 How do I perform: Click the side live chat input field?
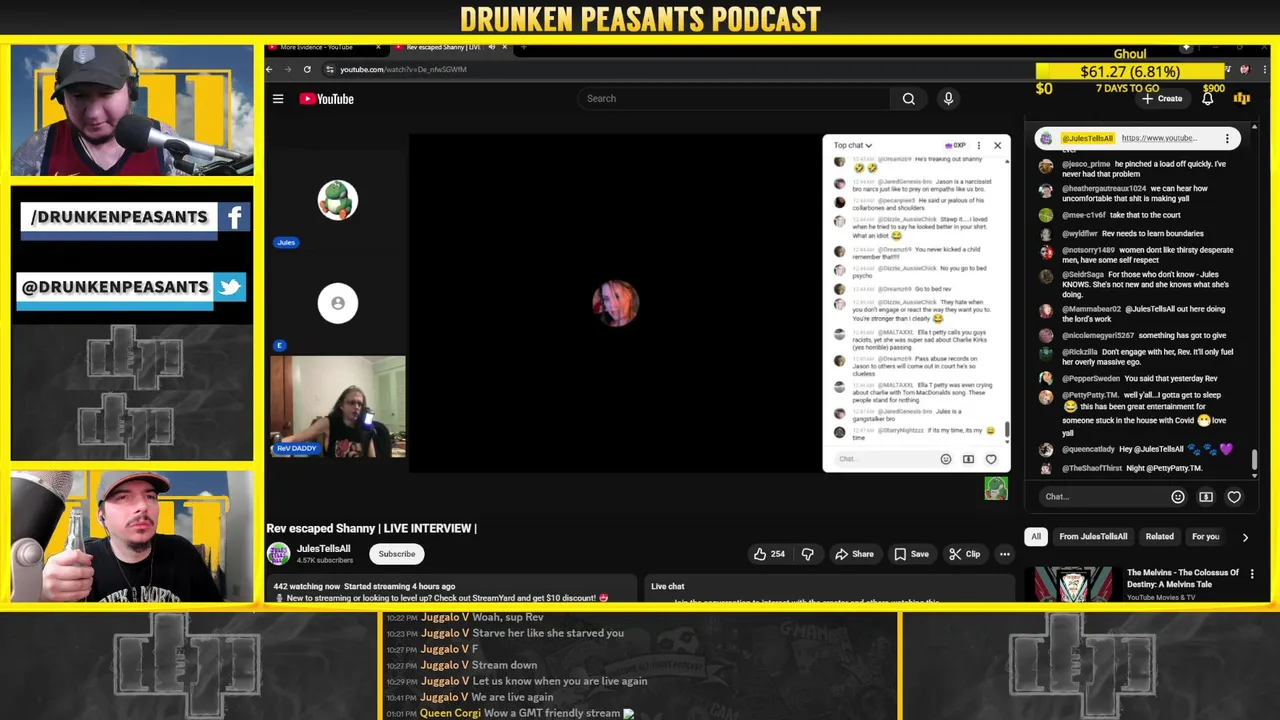[x=1103, y=497]
